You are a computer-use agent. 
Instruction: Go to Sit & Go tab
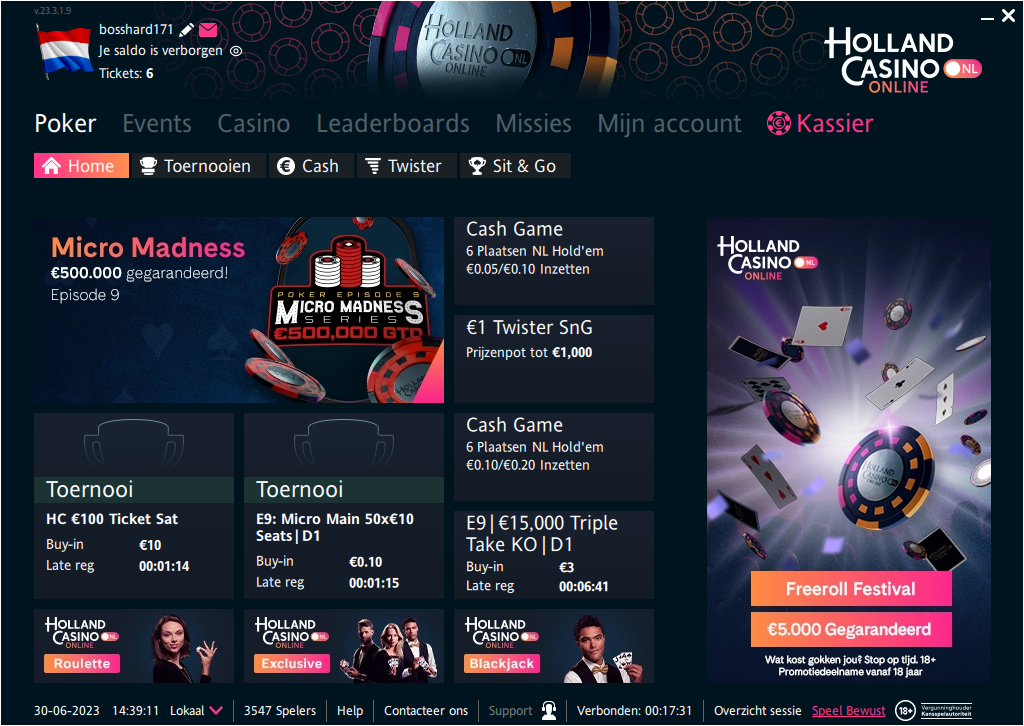(515, 166)
